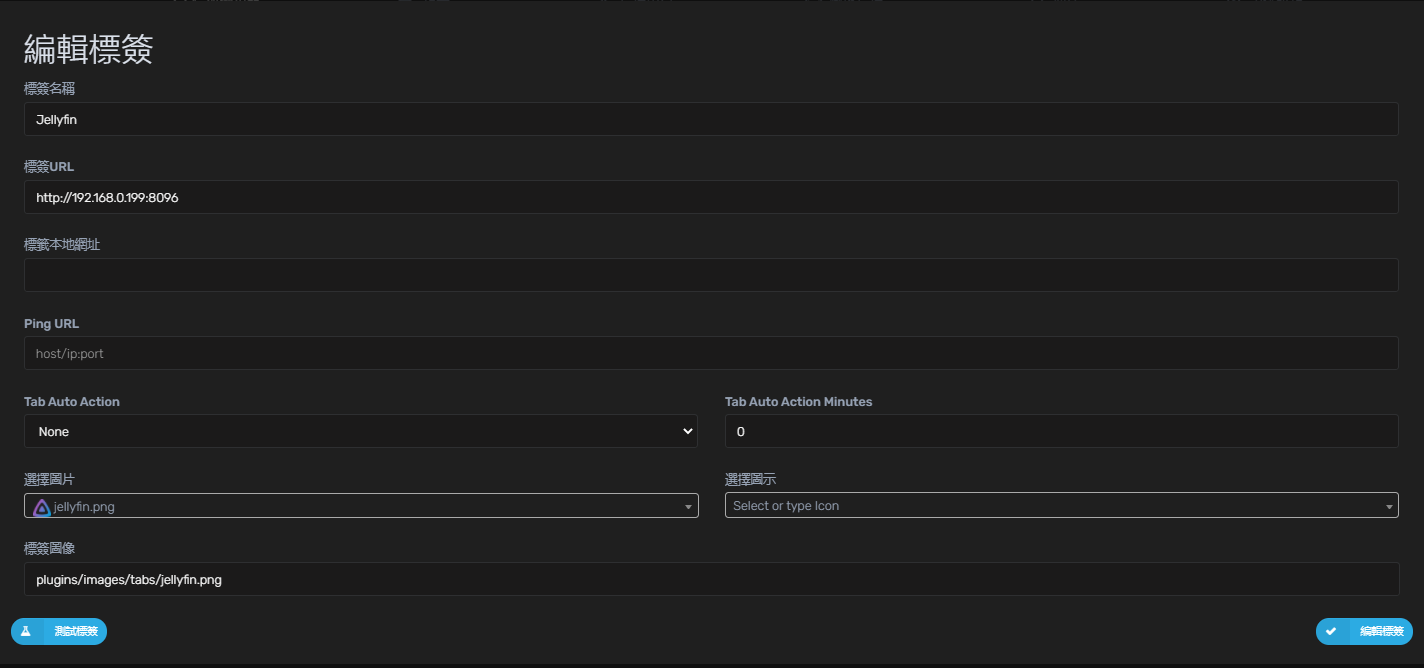Focus the empty 標籤本地網址 field

click(710, 275)
